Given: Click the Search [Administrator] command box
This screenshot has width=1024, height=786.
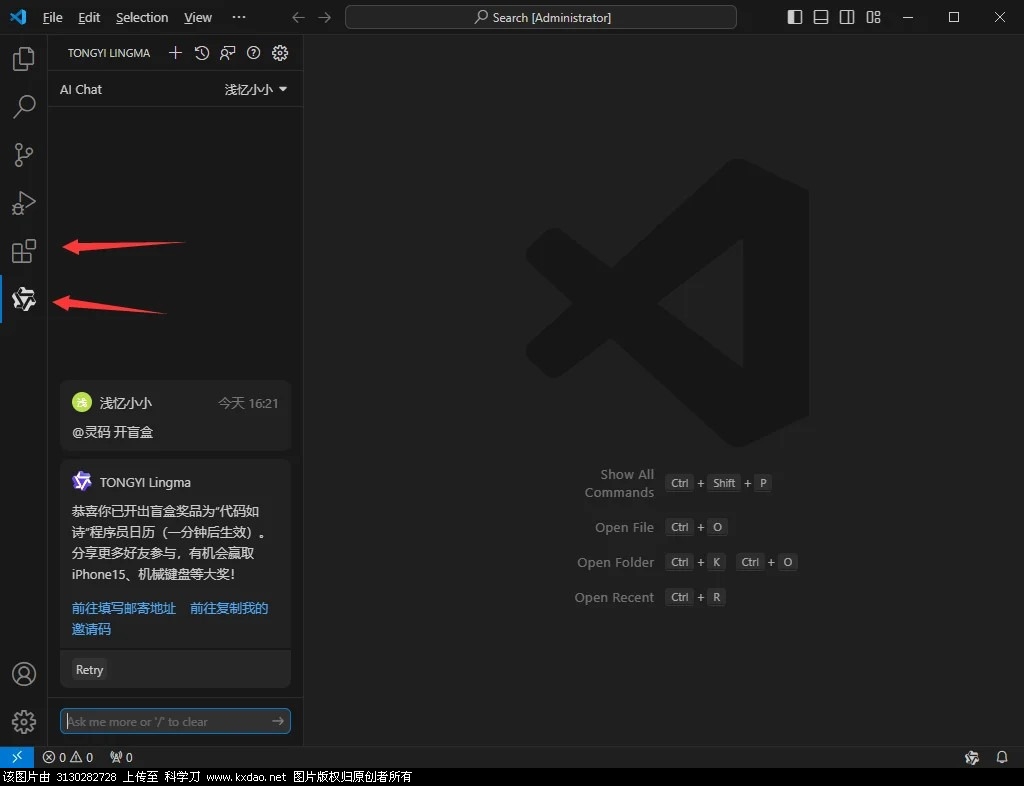Looking at the screenshot, I should (541, 18).
